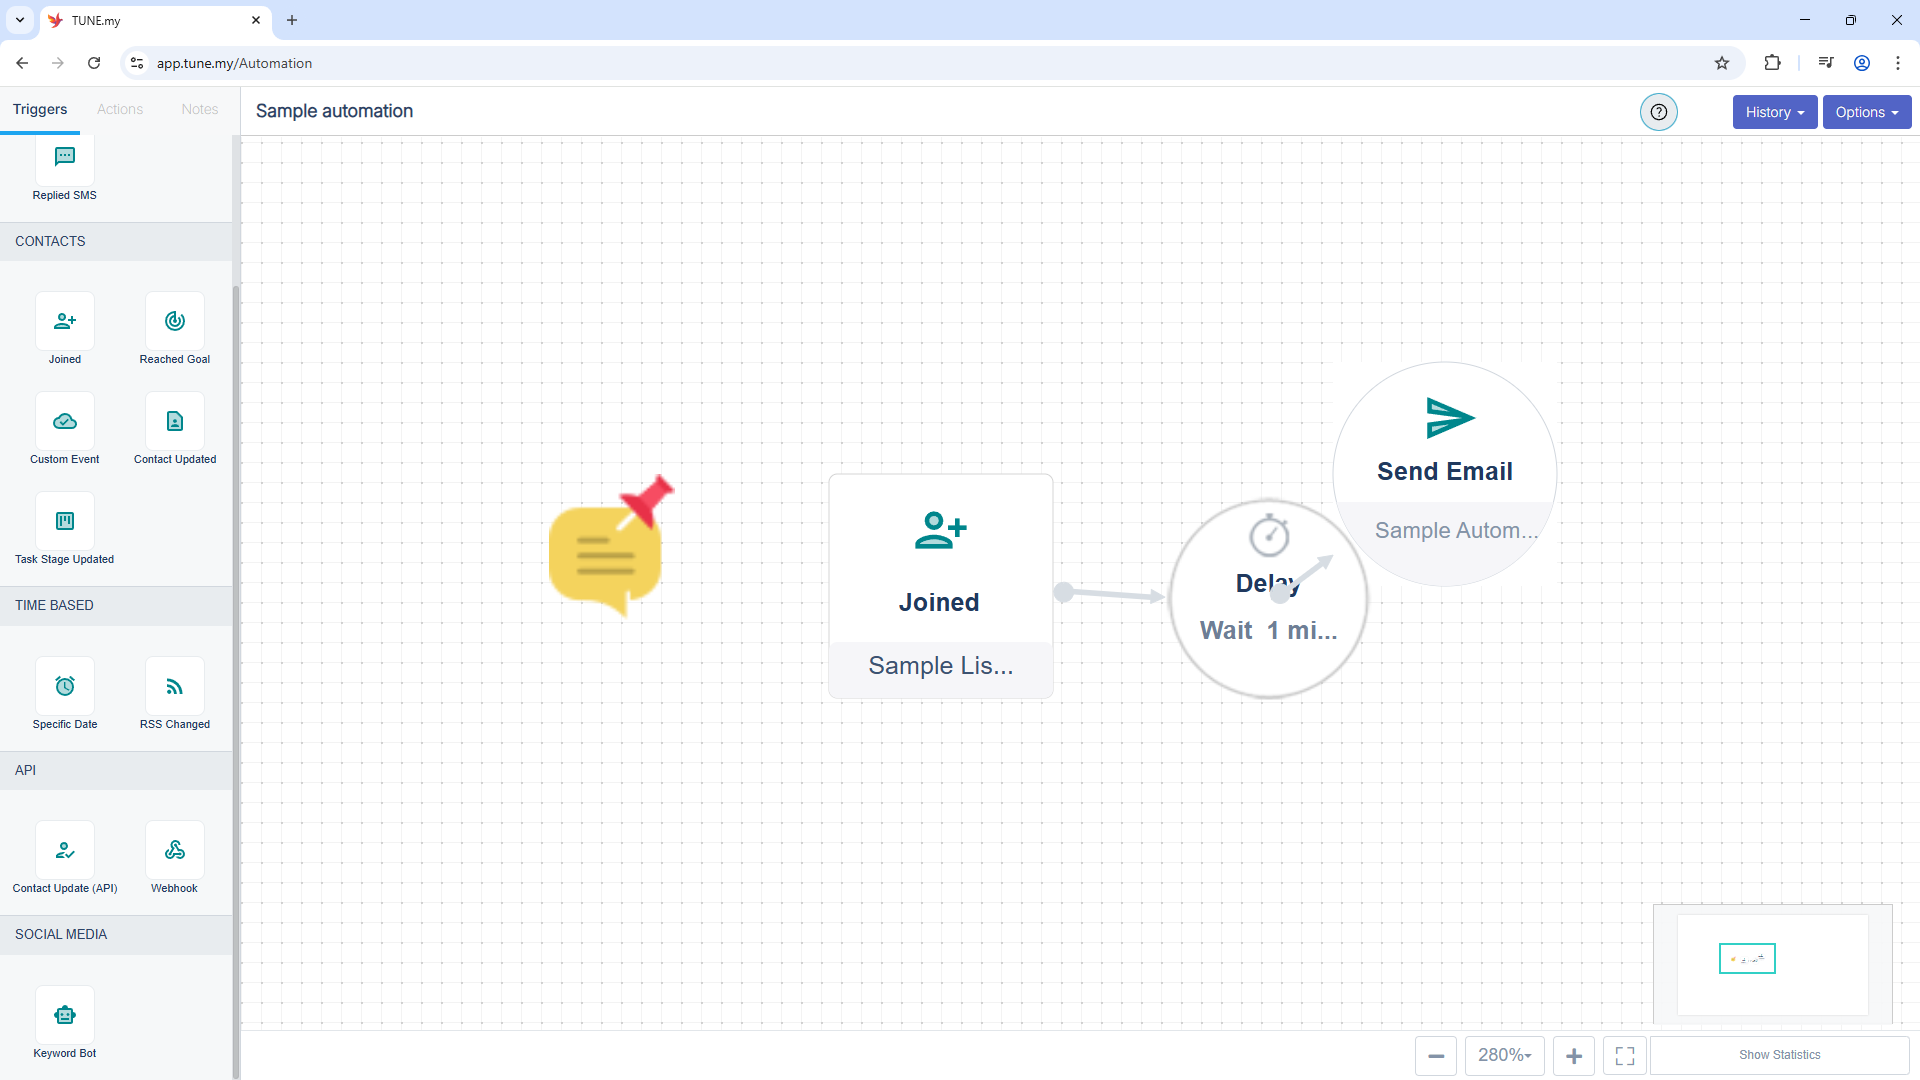Choose the Keyword Bot social media trigger
1920x1080 pixels.
64,1015
